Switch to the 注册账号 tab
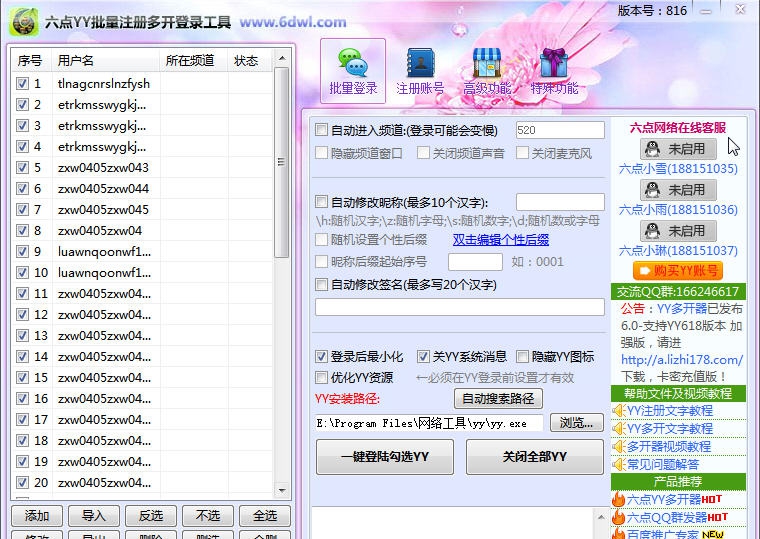This screenshot has width=760, height=539. pos(420,71)
